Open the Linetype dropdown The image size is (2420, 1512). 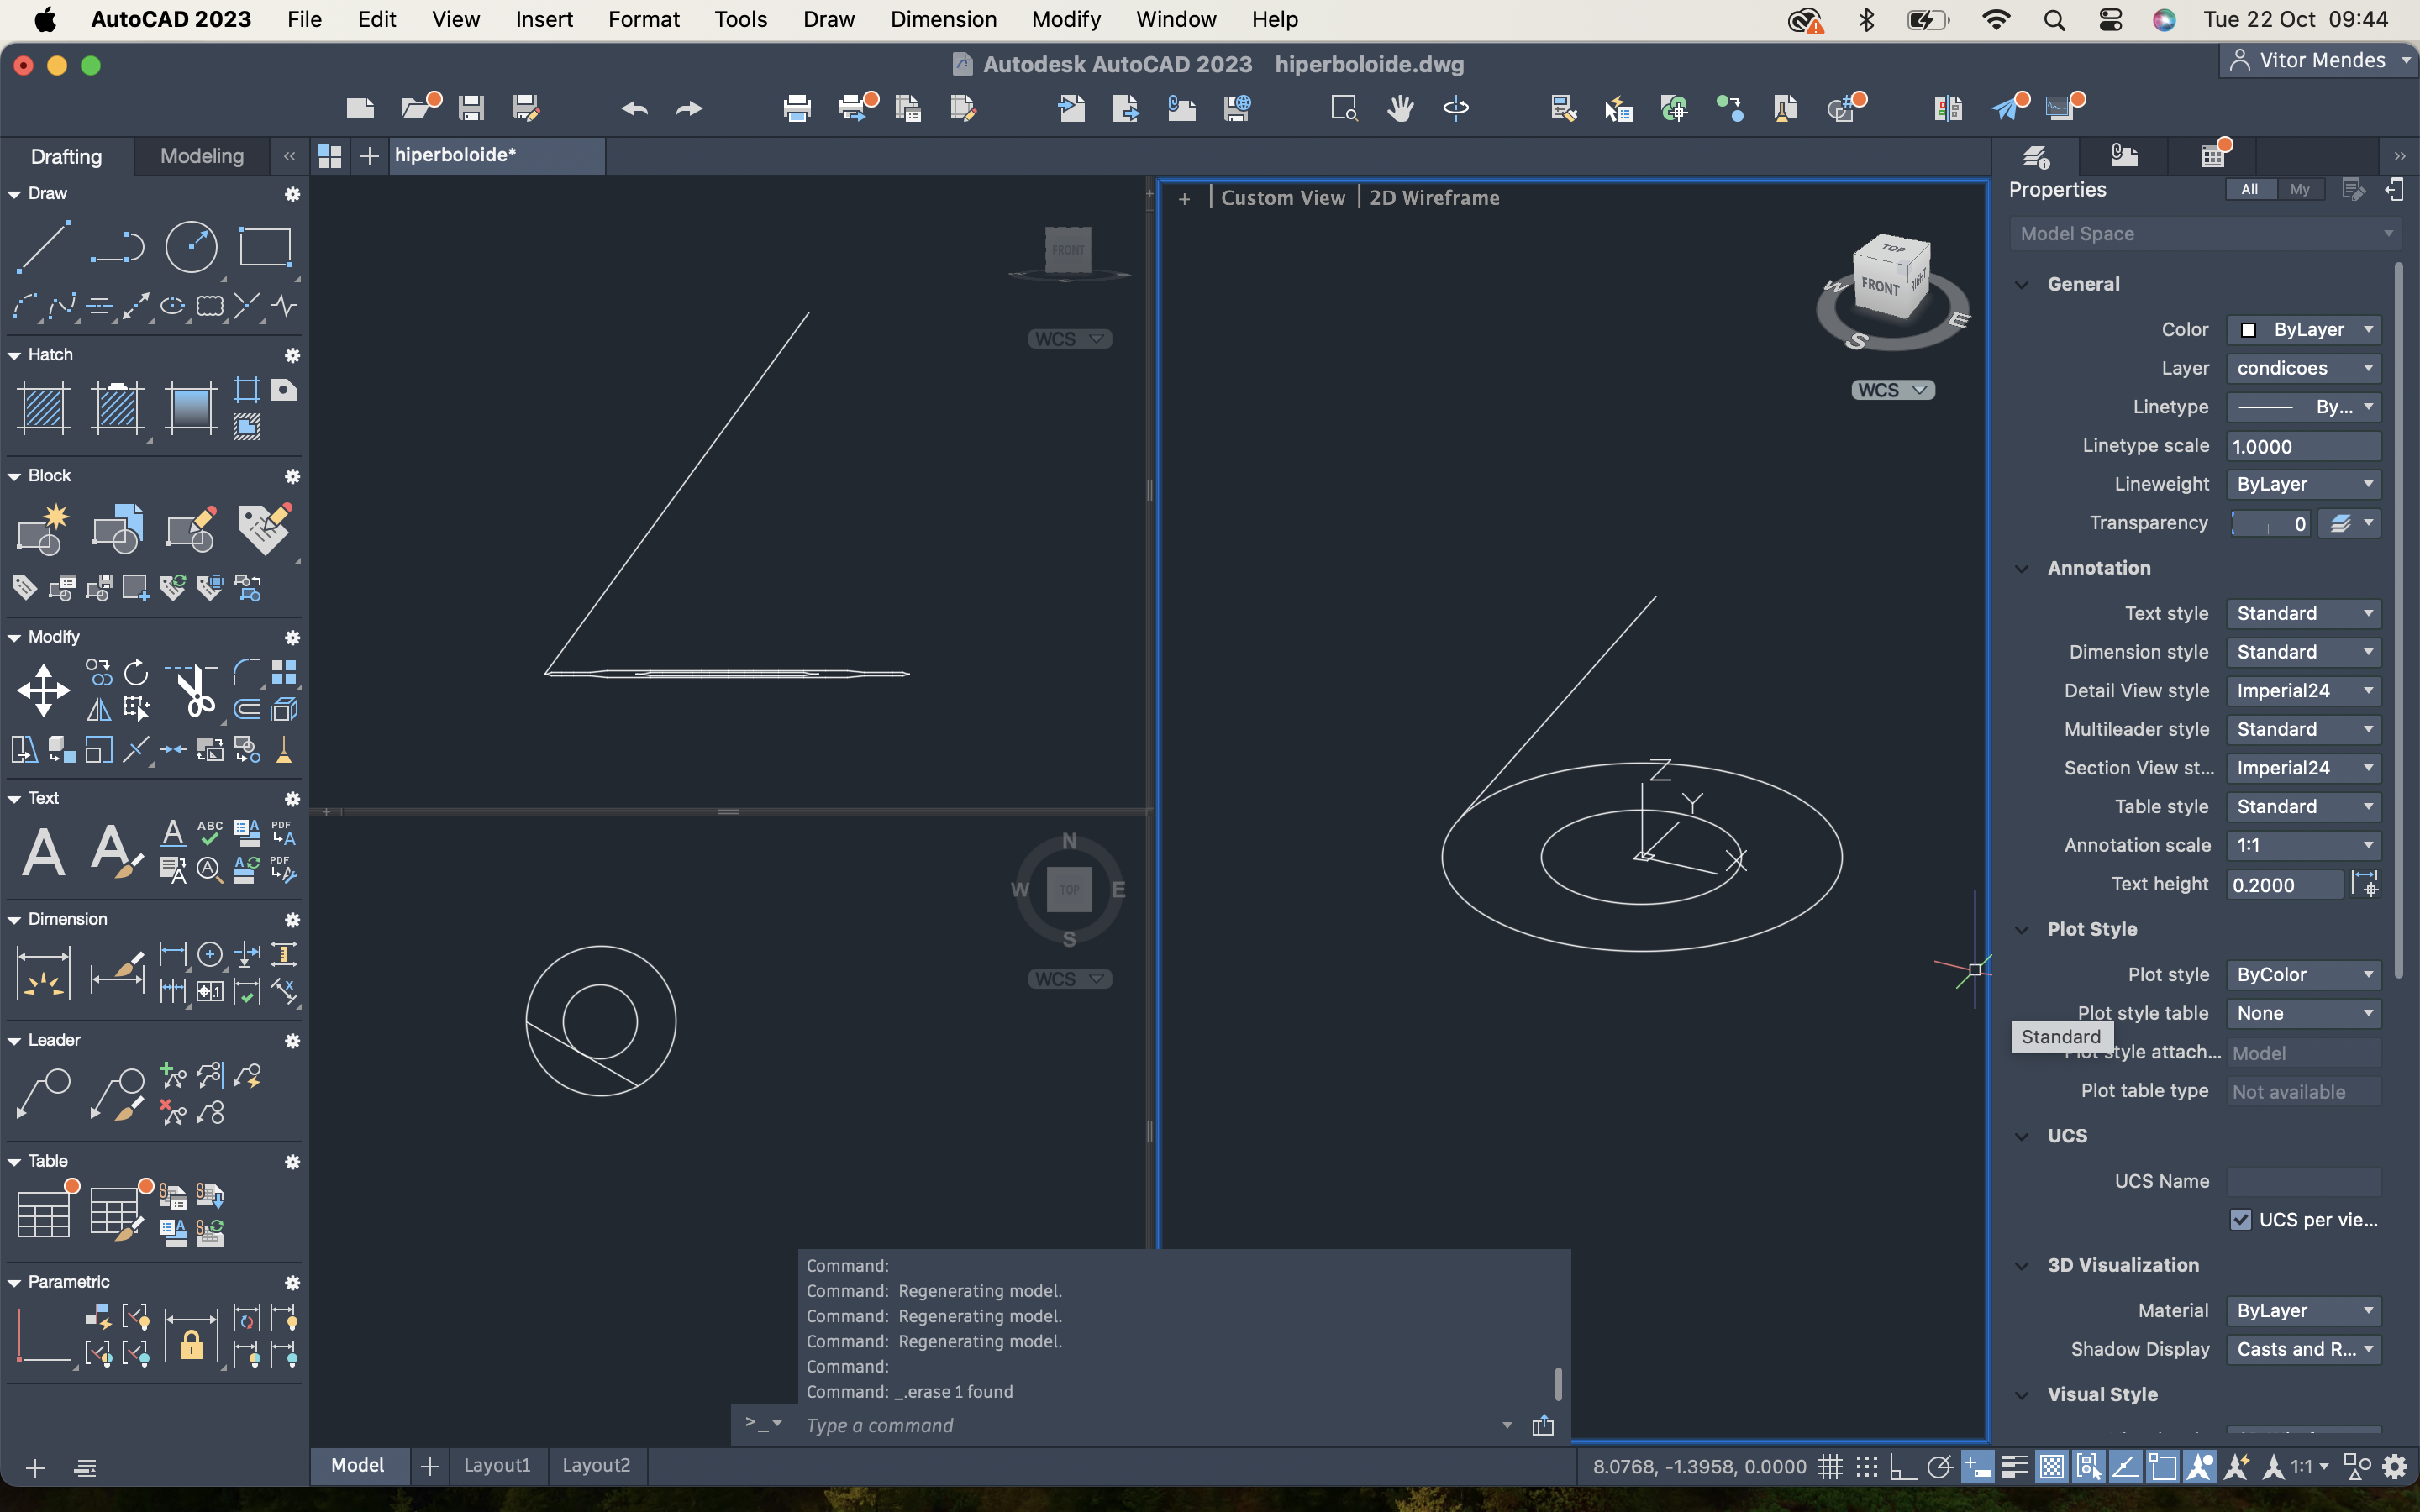(x=2303, y=407)
